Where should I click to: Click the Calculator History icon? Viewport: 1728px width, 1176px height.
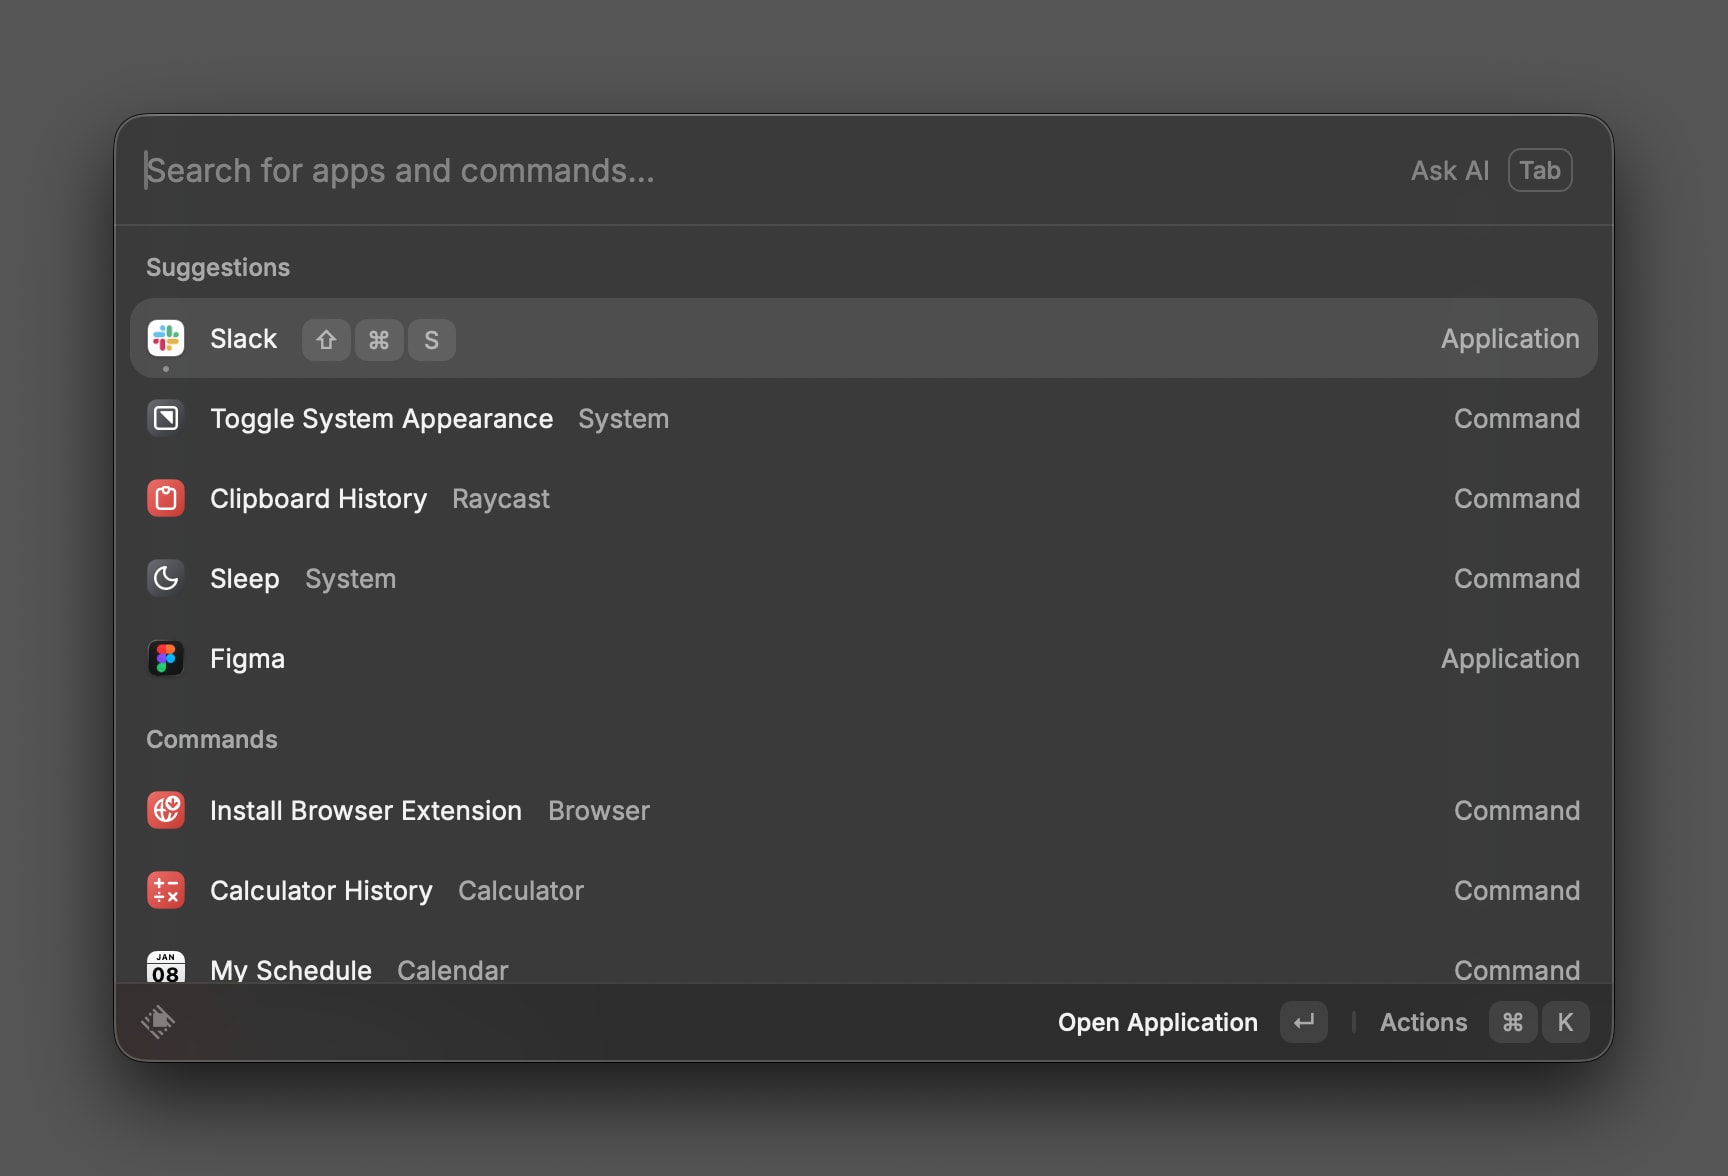point(166,890)
